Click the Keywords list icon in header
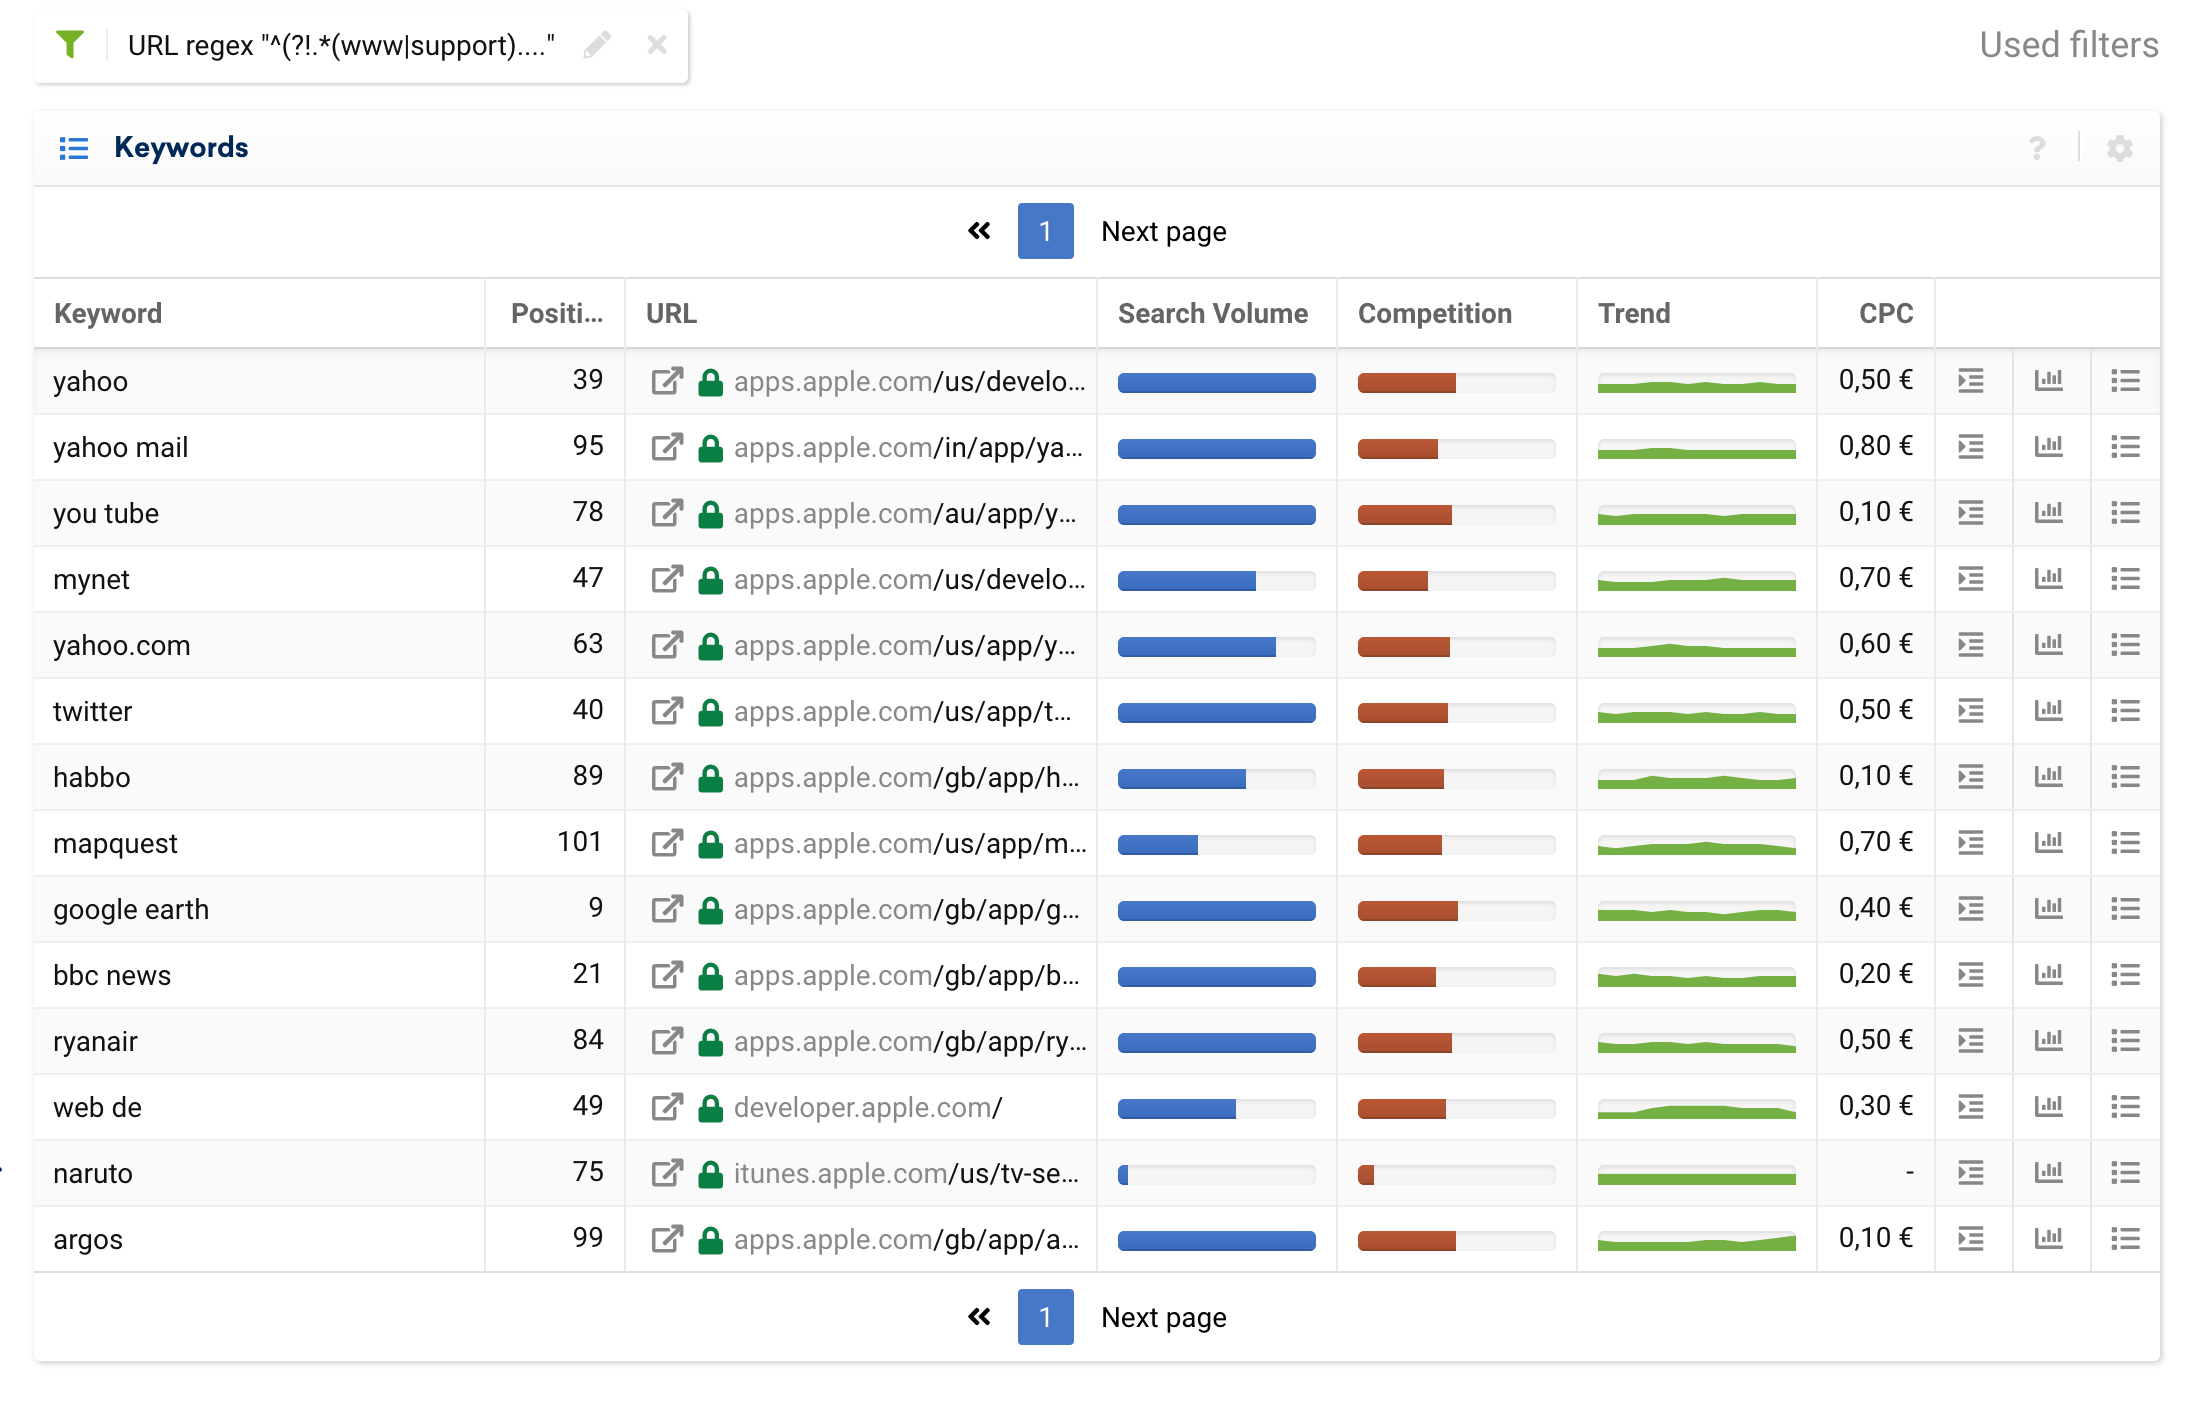The height and width of the screenshot is (1410, 2200). coord(74,148)
